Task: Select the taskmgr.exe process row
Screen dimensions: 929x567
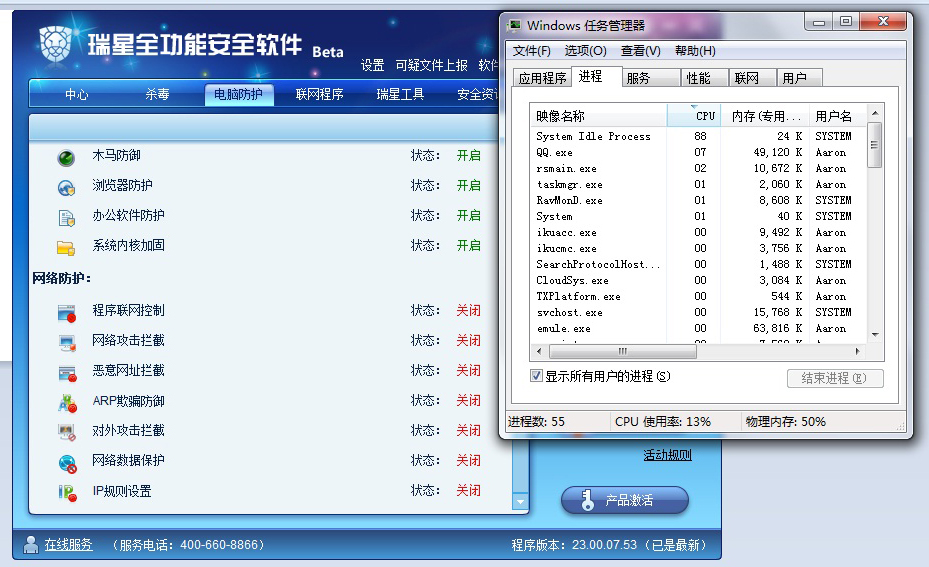Action: [699, 184]
